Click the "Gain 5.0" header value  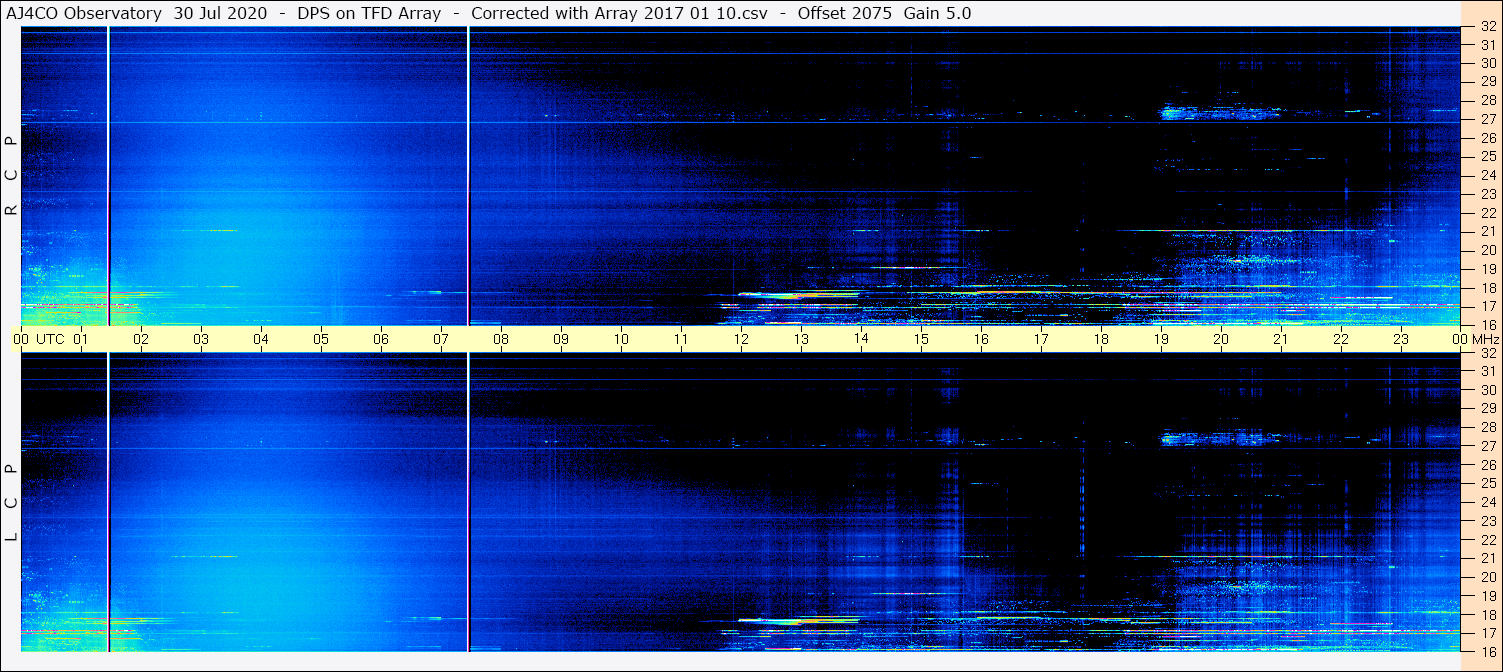pos(937,13)
